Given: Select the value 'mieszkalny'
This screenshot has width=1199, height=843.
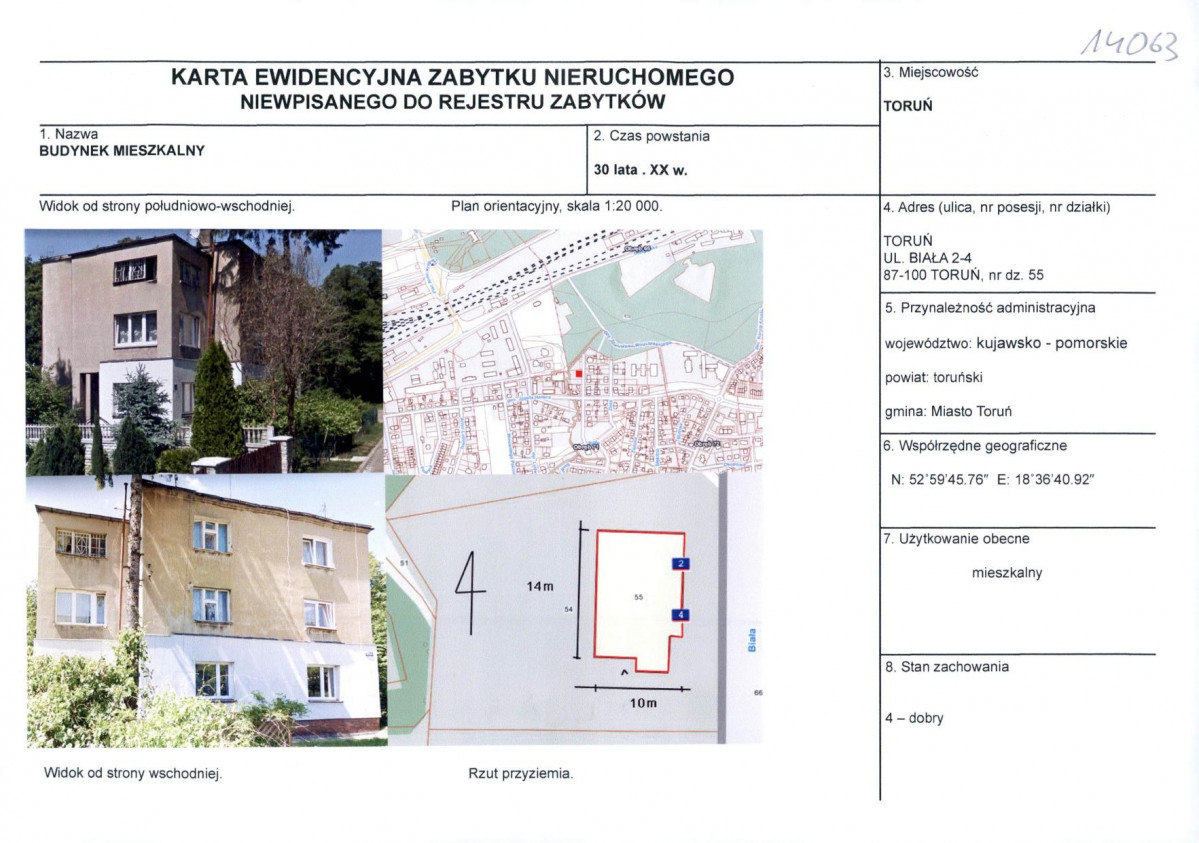Looking at the screenshot, I should pyautogui.click(x=1007, y=573).
